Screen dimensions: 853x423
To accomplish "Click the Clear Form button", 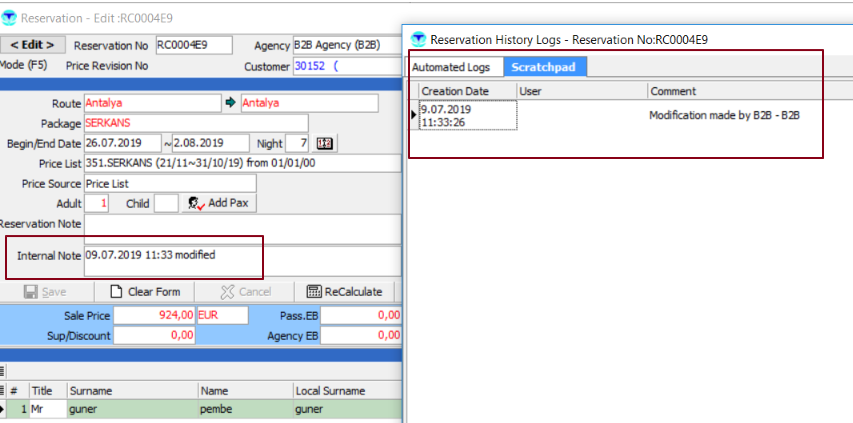I will click(145, 291).
